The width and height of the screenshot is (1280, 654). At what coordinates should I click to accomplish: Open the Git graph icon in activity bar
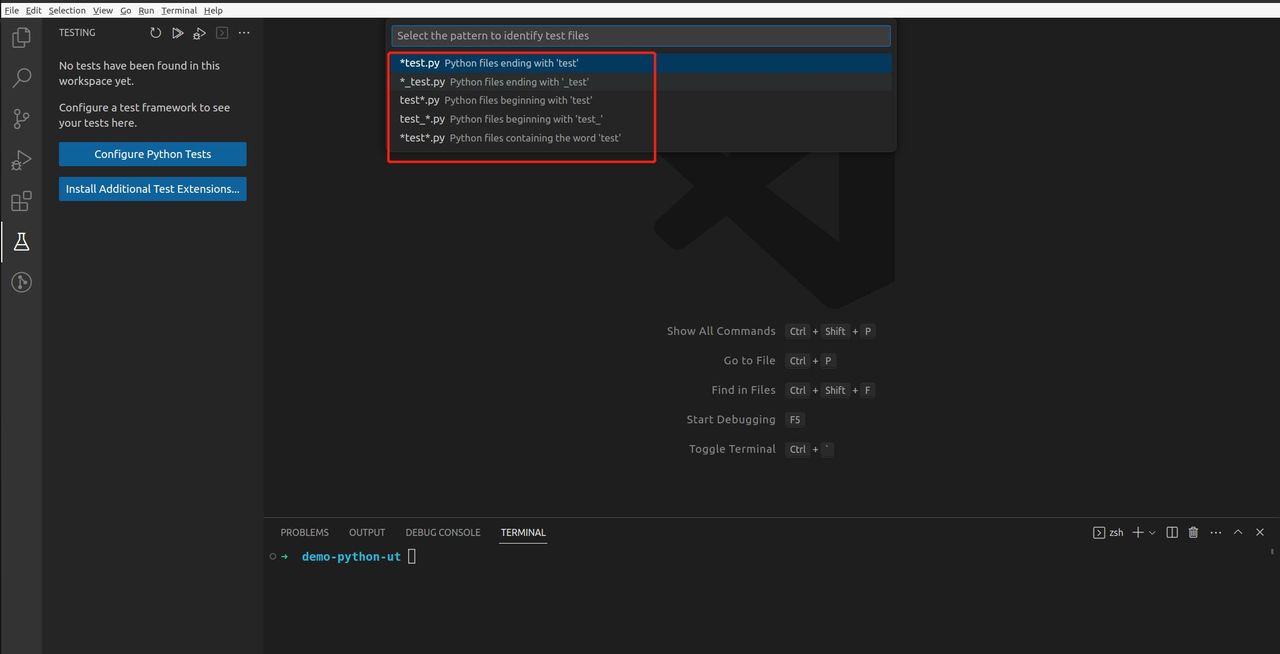coord(21,282)
